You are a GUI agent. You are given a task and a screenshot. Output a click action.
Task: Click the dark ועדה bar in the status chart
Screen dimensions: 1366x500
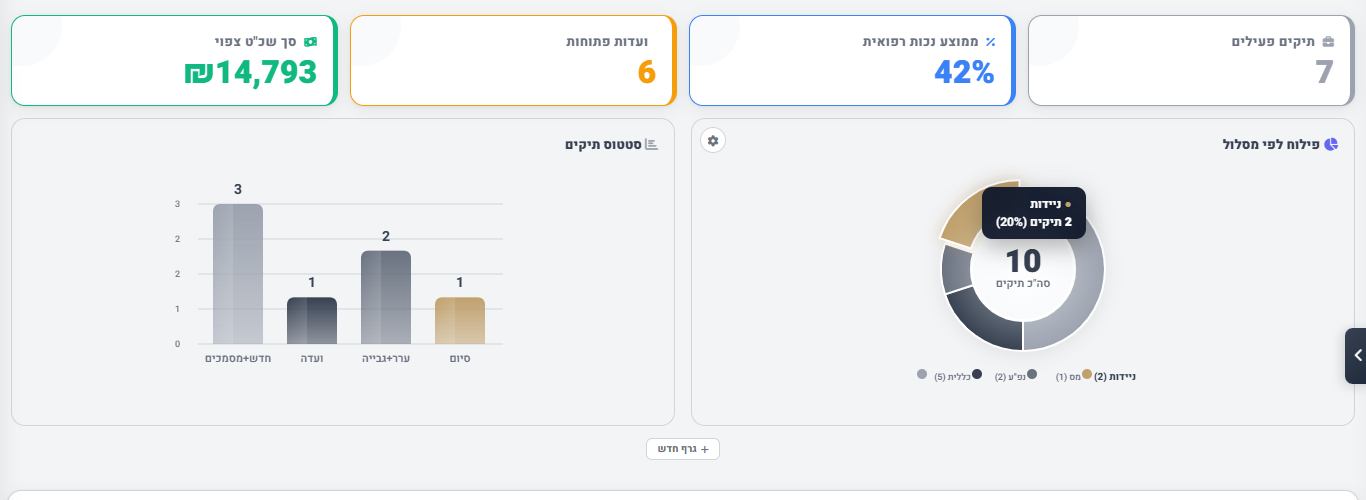click(312, 320)
